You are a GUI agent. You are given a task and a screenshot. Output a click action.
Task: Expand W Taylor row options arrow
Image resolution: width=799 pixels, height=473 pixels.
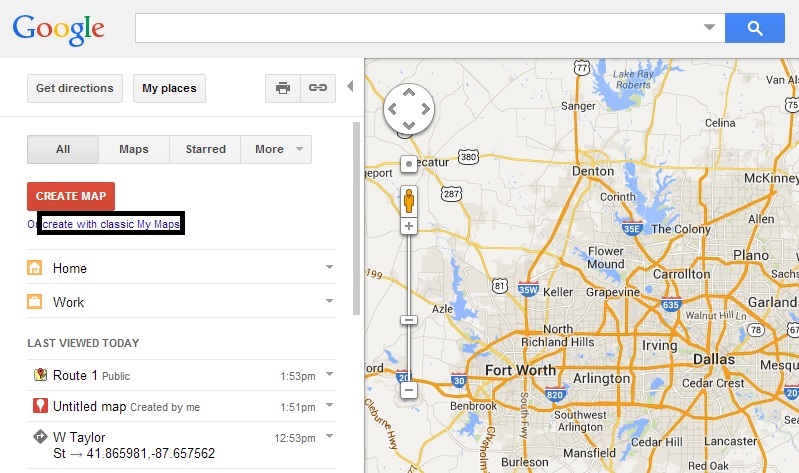(330, 436)
